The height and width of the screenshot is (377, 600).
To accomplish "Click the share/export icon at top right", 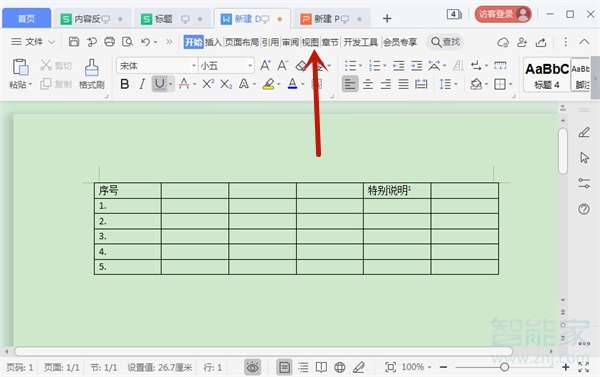I will [x=541, y=42].
